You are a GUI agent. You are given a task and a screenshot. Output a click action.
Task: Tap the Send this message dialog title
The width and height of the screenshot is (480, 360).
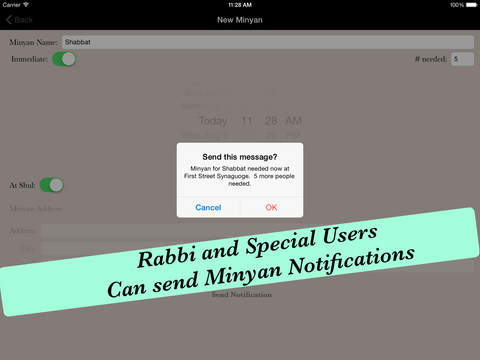click(x=240, y=157)
